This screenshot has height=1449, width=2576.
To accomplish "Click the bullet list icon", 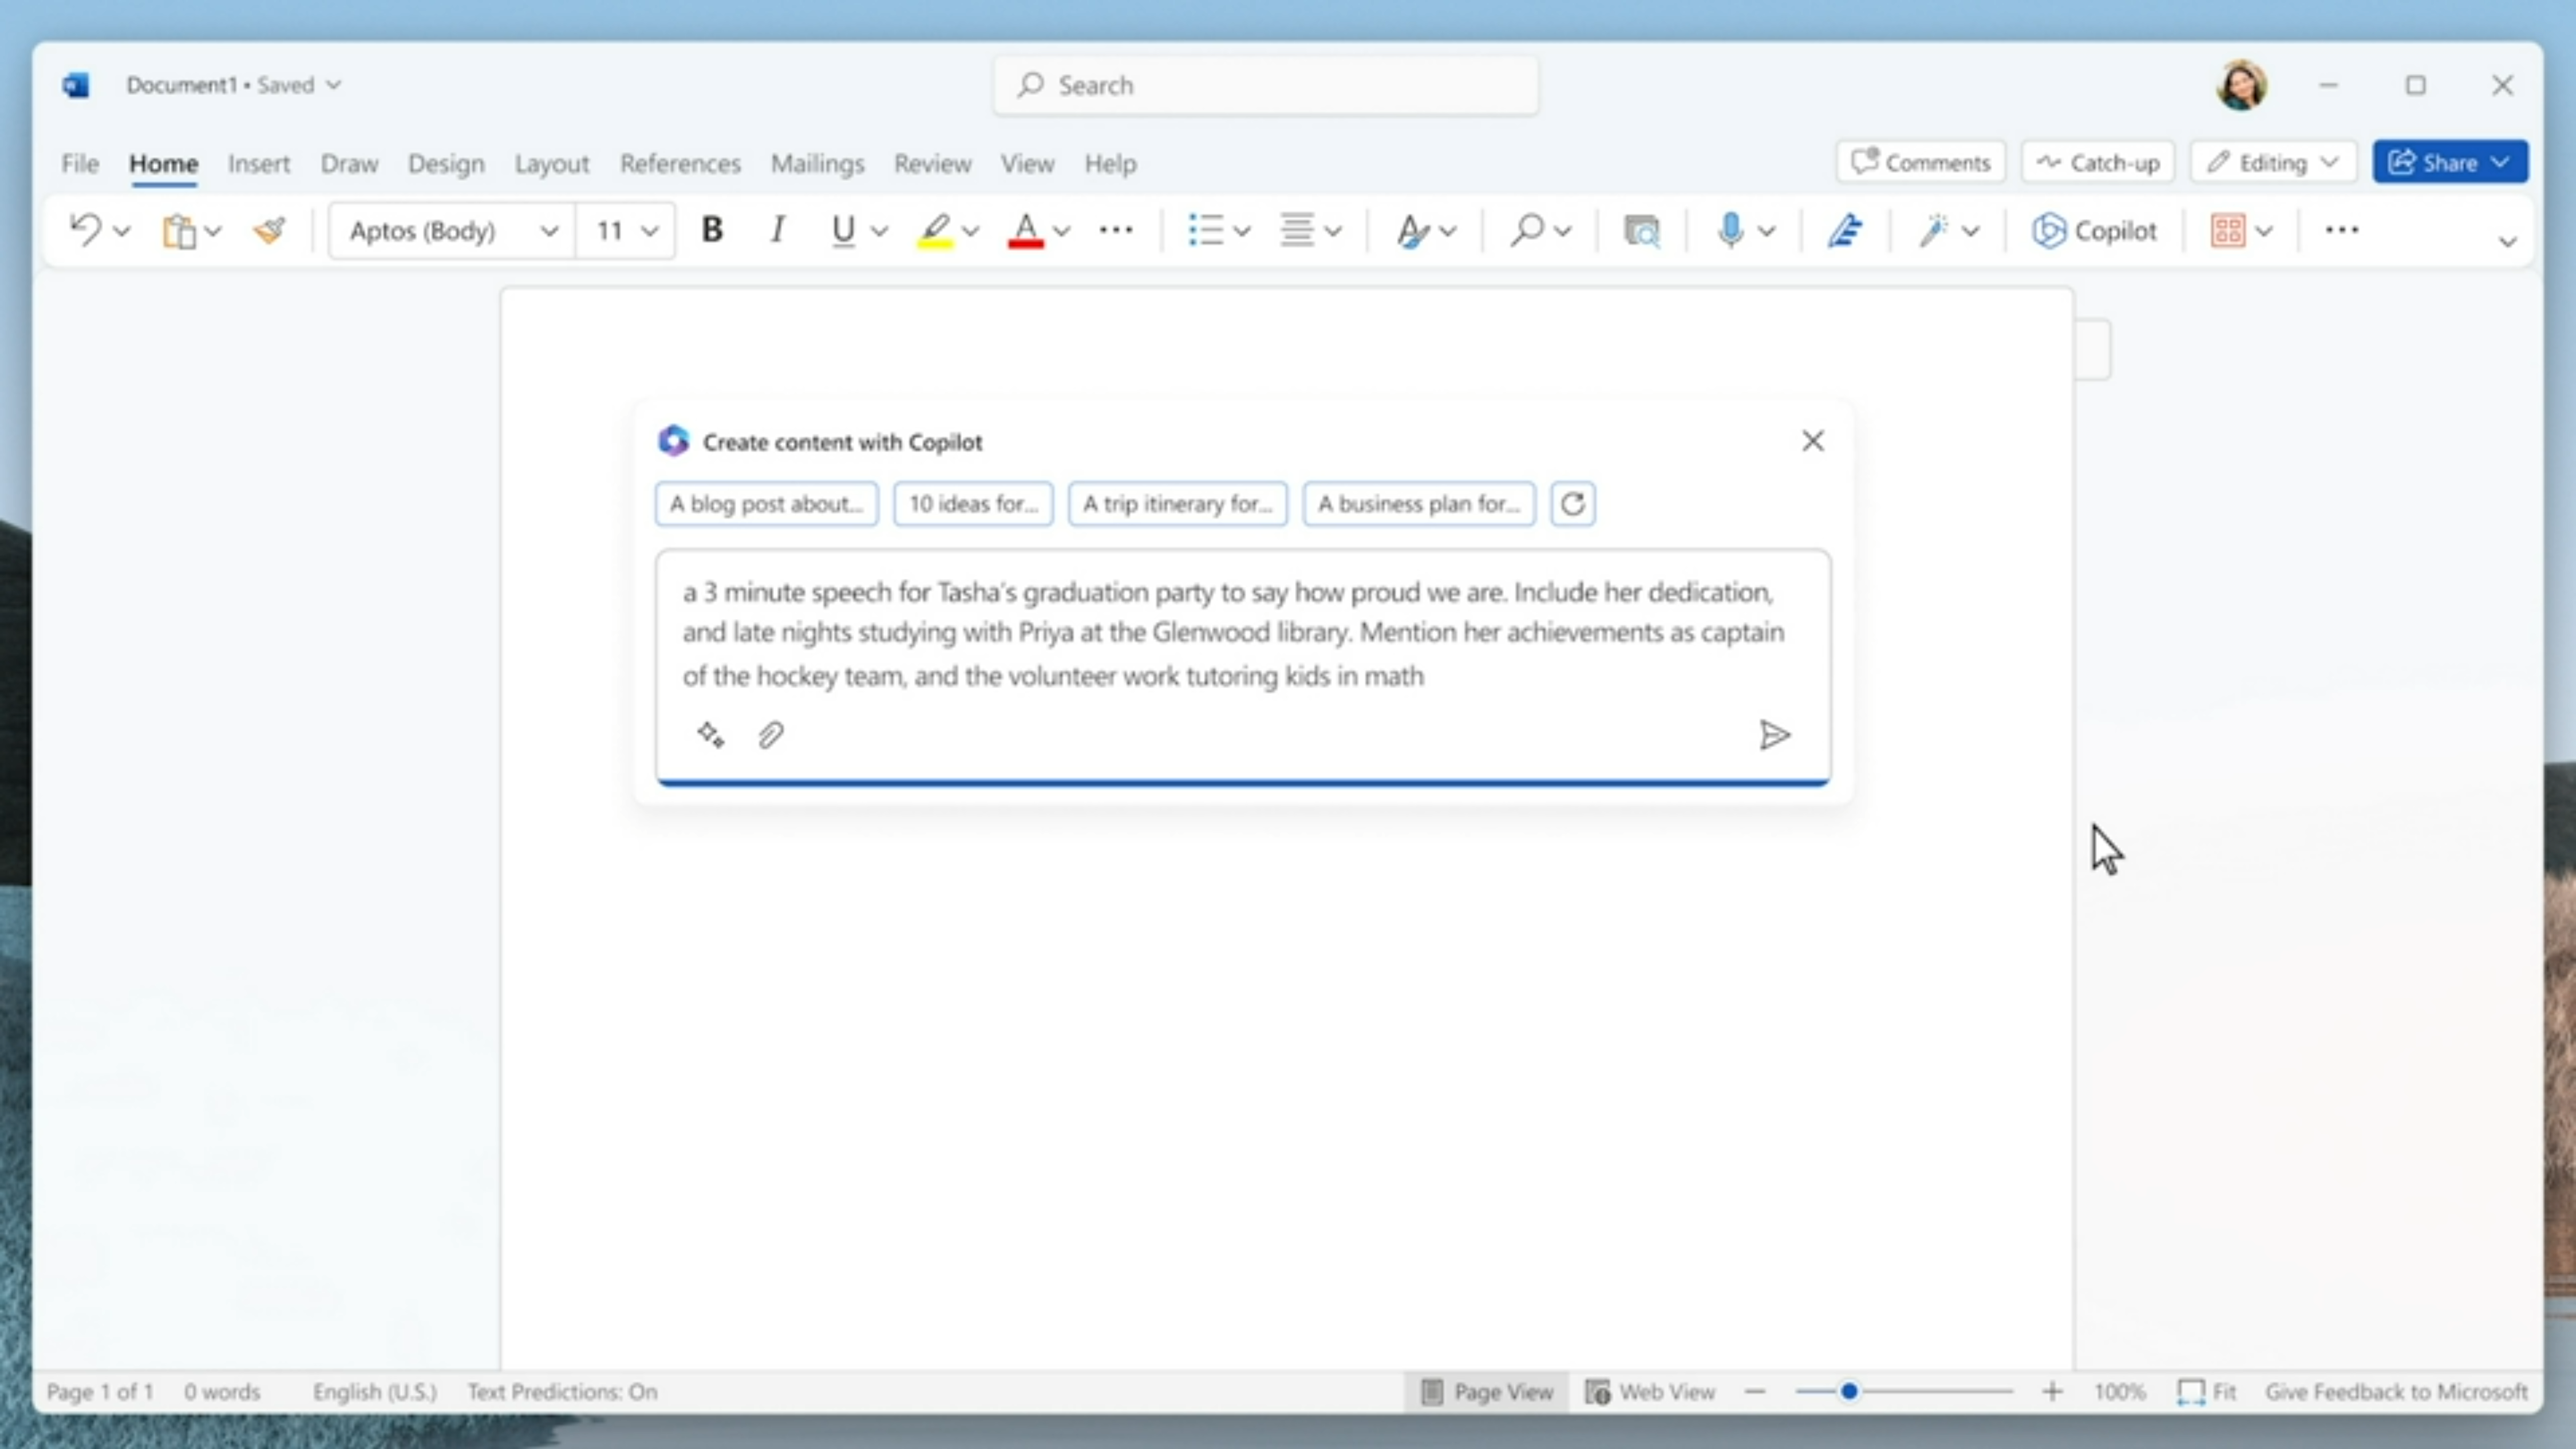I will pos(1205,231).
